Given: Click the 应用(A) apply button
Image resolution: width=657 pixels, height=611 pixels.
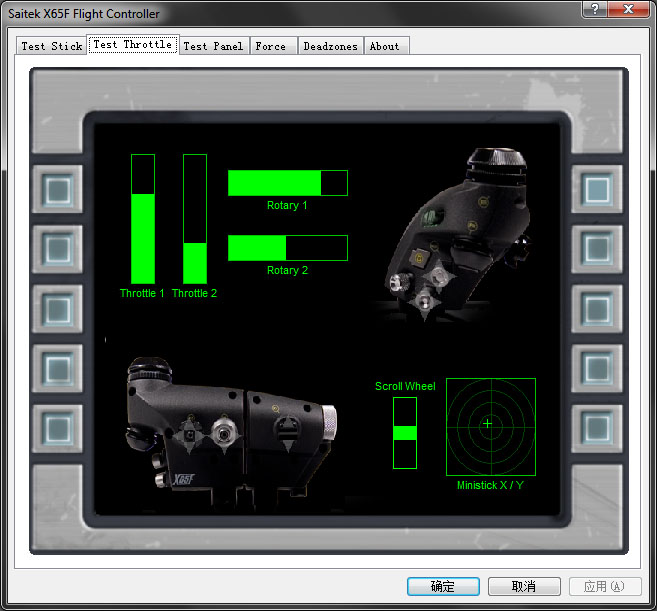Looking at the screenshot, I should [605, 586].
